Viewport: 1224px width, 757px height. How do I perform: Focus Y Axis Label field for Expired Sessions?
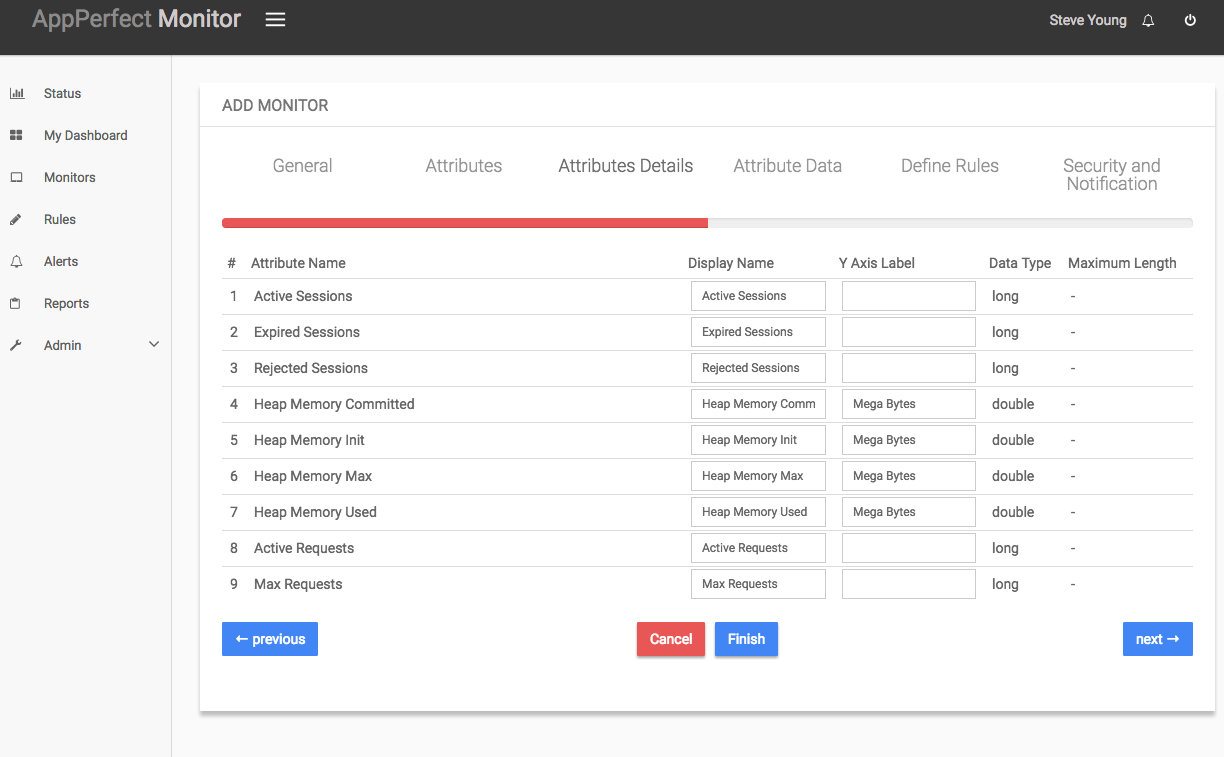[909, 332]
